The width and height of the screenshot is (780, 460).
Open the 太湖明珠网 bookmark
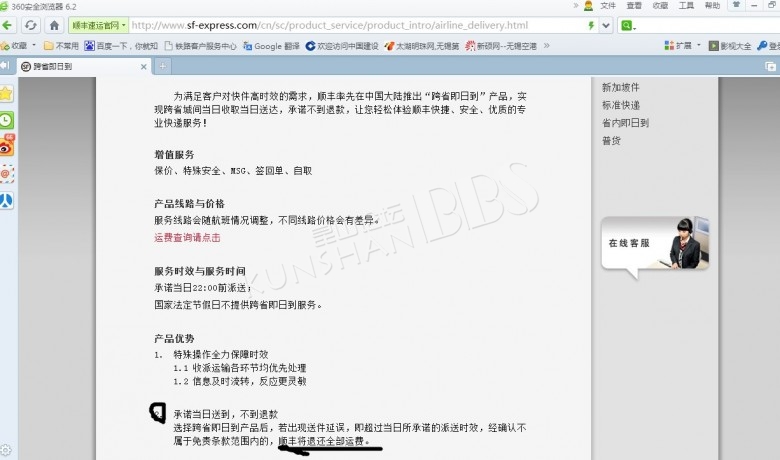click(421, 46)
